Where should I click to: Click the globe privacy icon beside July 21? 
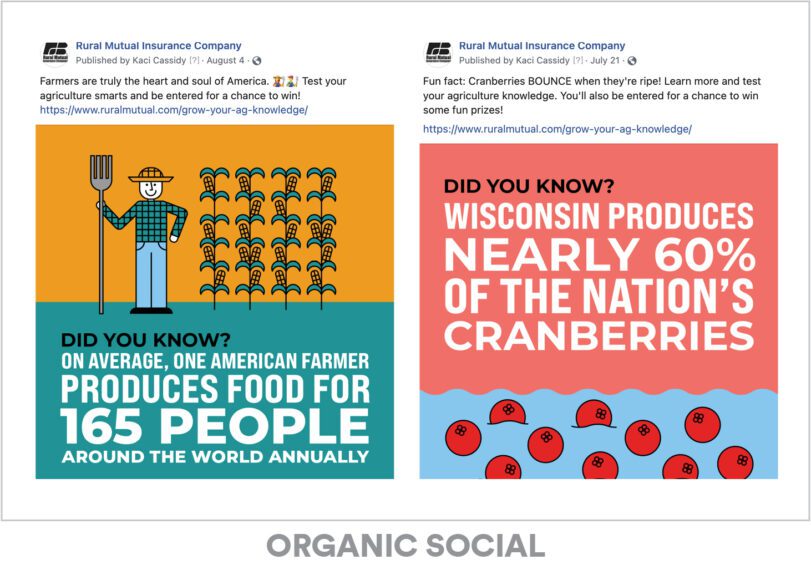(x=631, y=61)
